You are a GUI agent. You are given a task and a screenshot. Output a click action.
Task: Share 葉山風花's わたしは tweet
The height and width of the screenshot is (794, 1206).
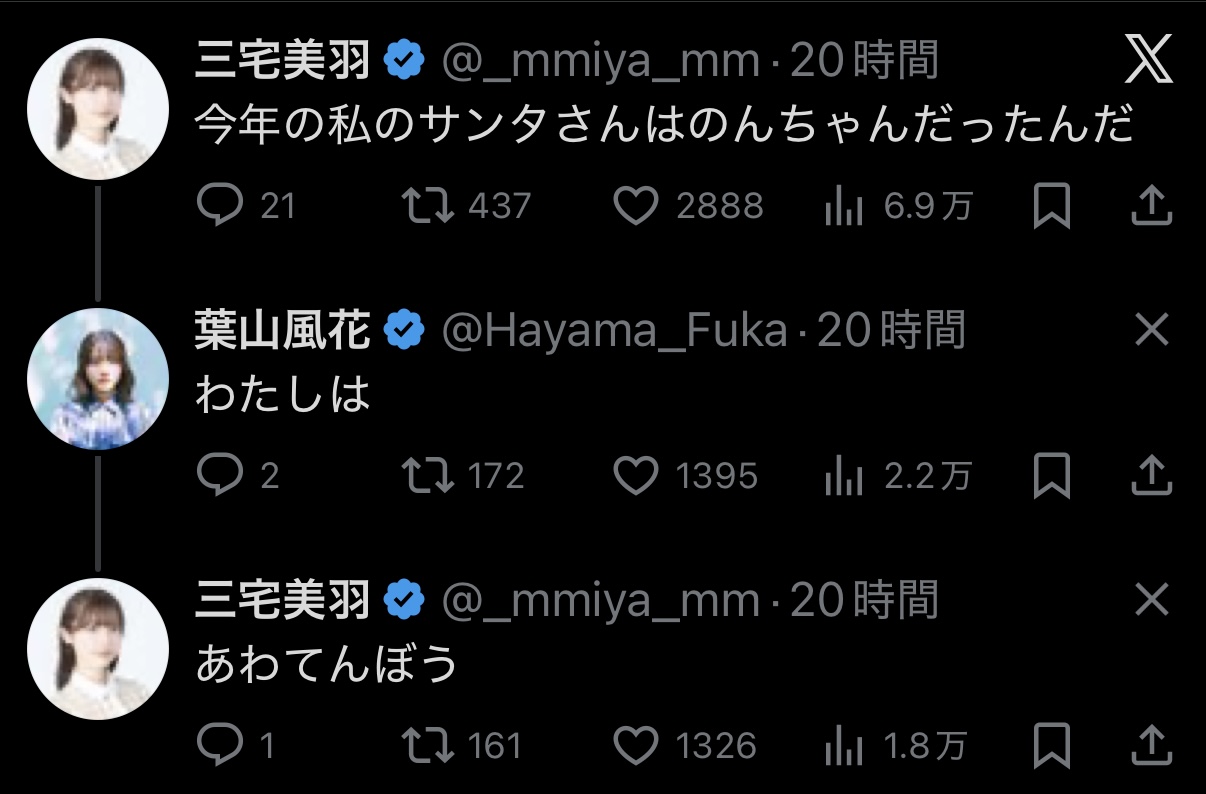coord(1151,476)
